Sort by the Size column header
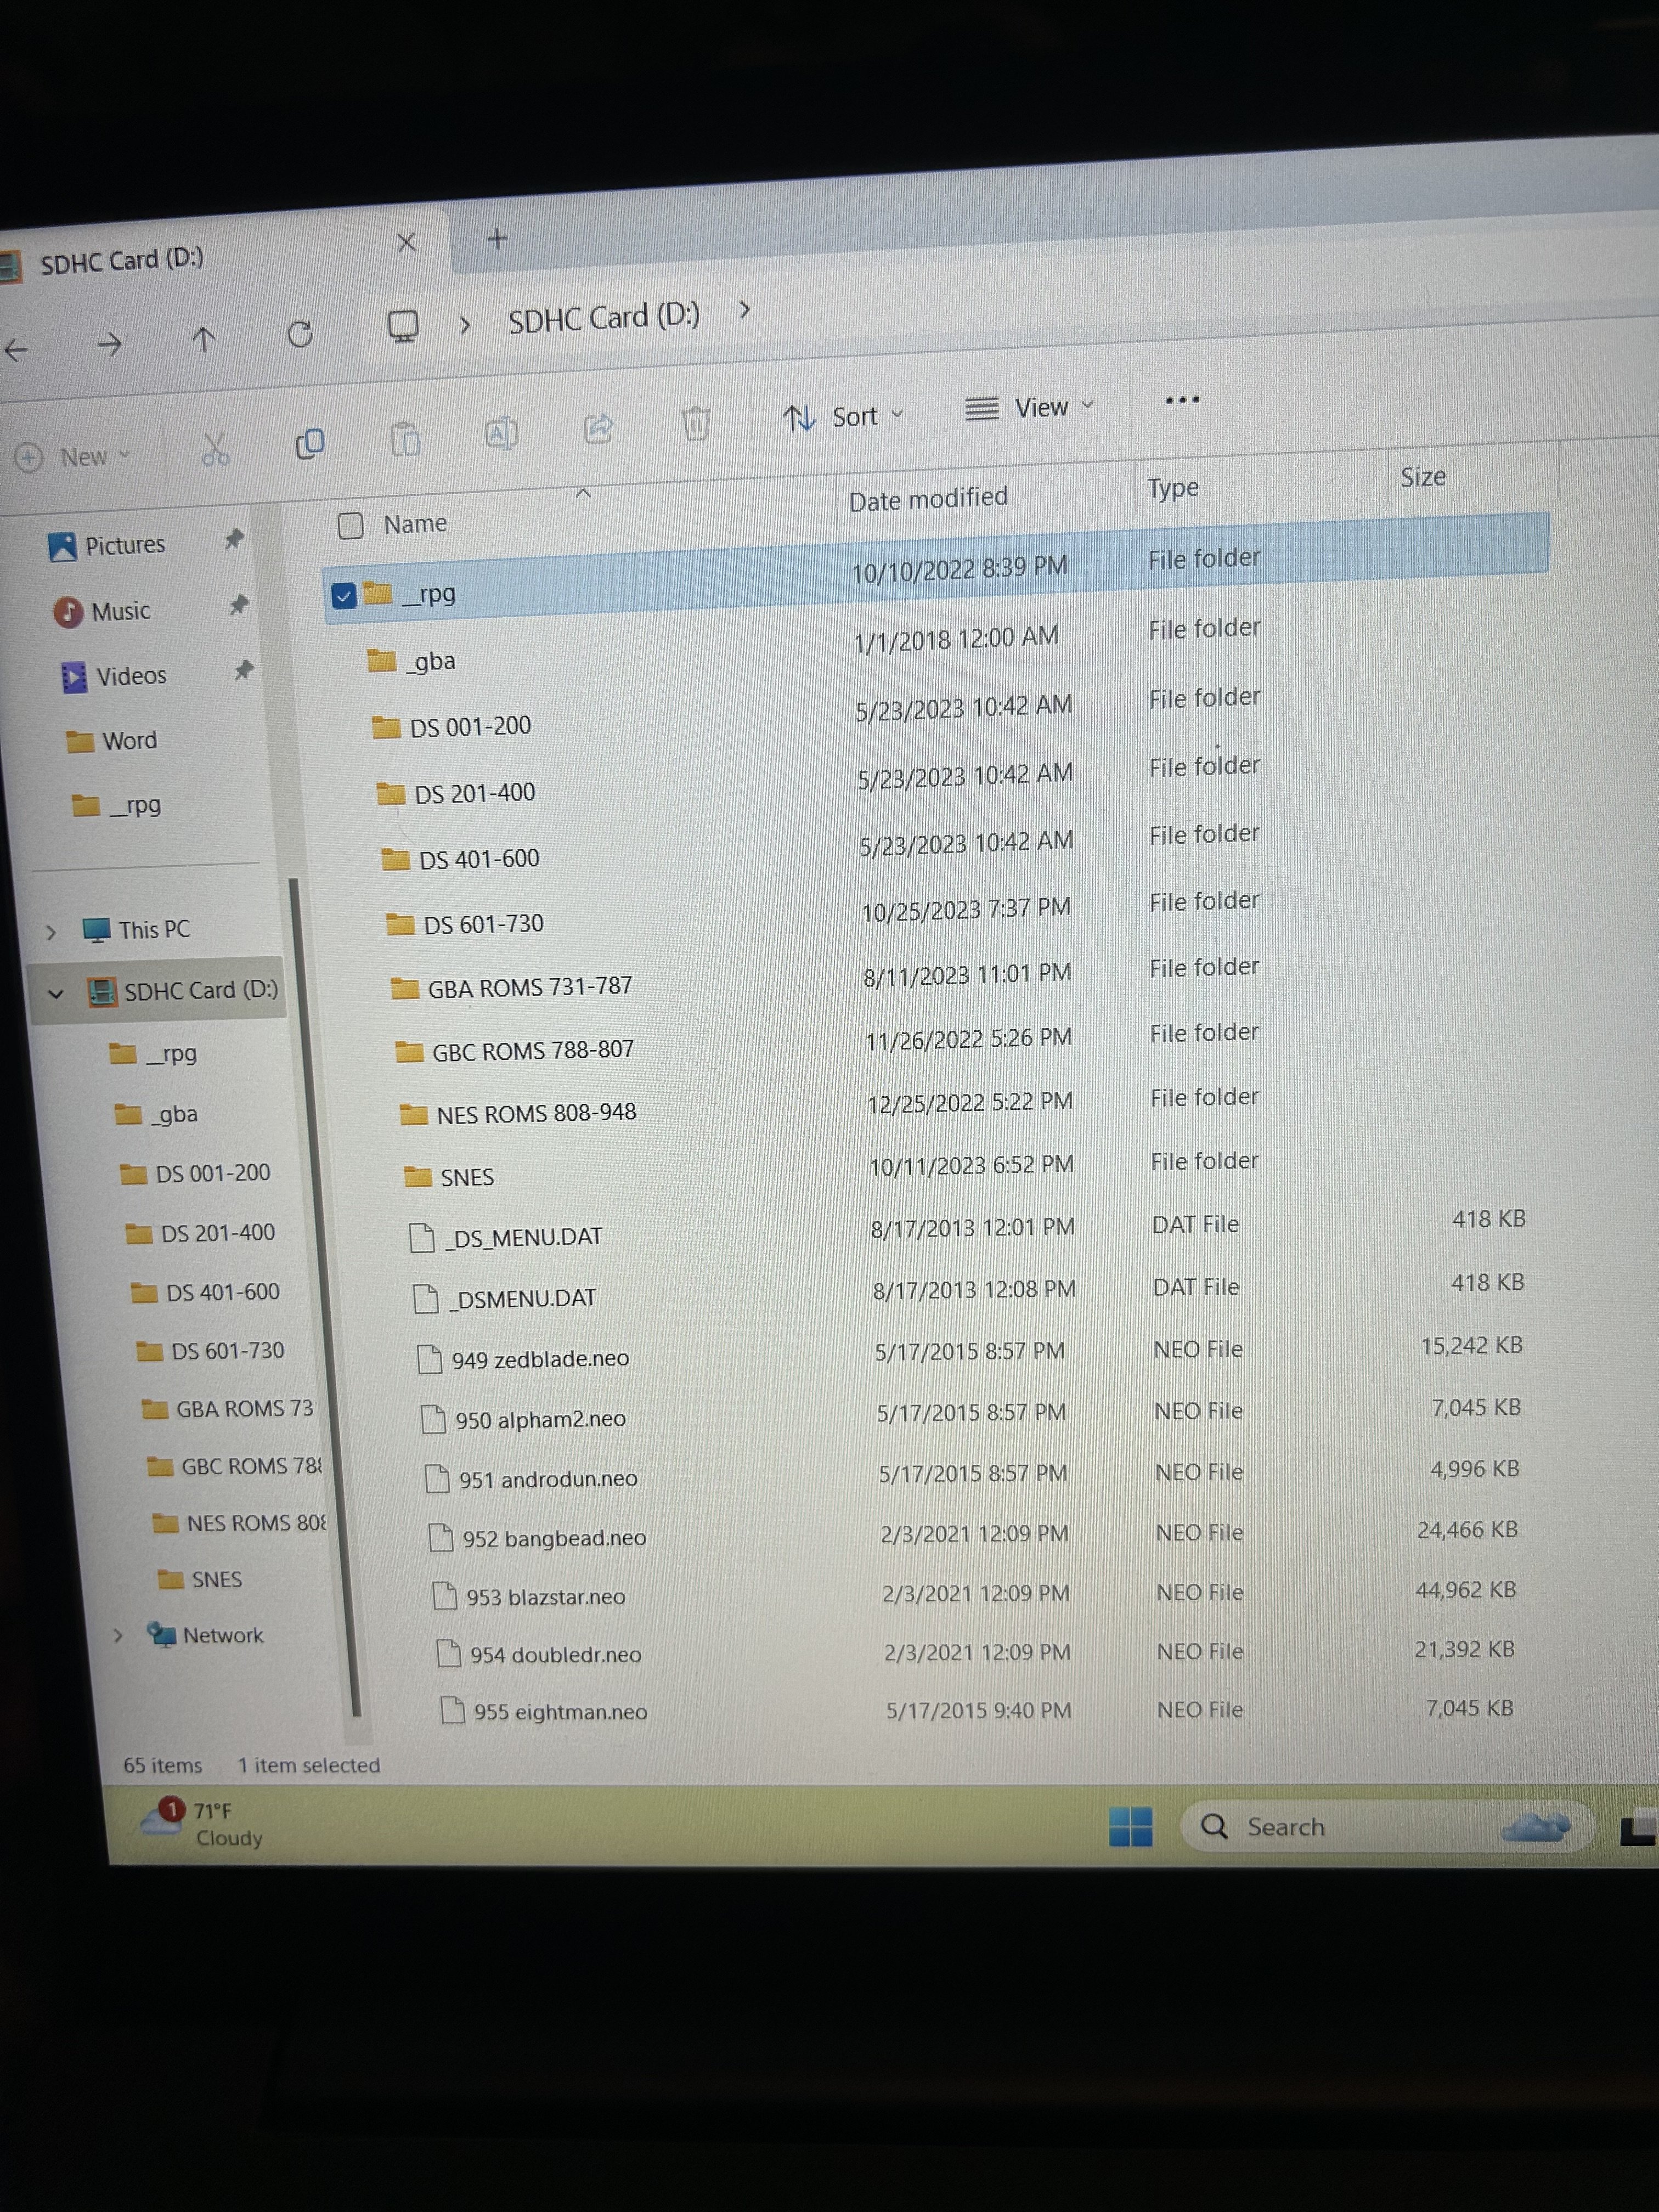 [1423, 476]
